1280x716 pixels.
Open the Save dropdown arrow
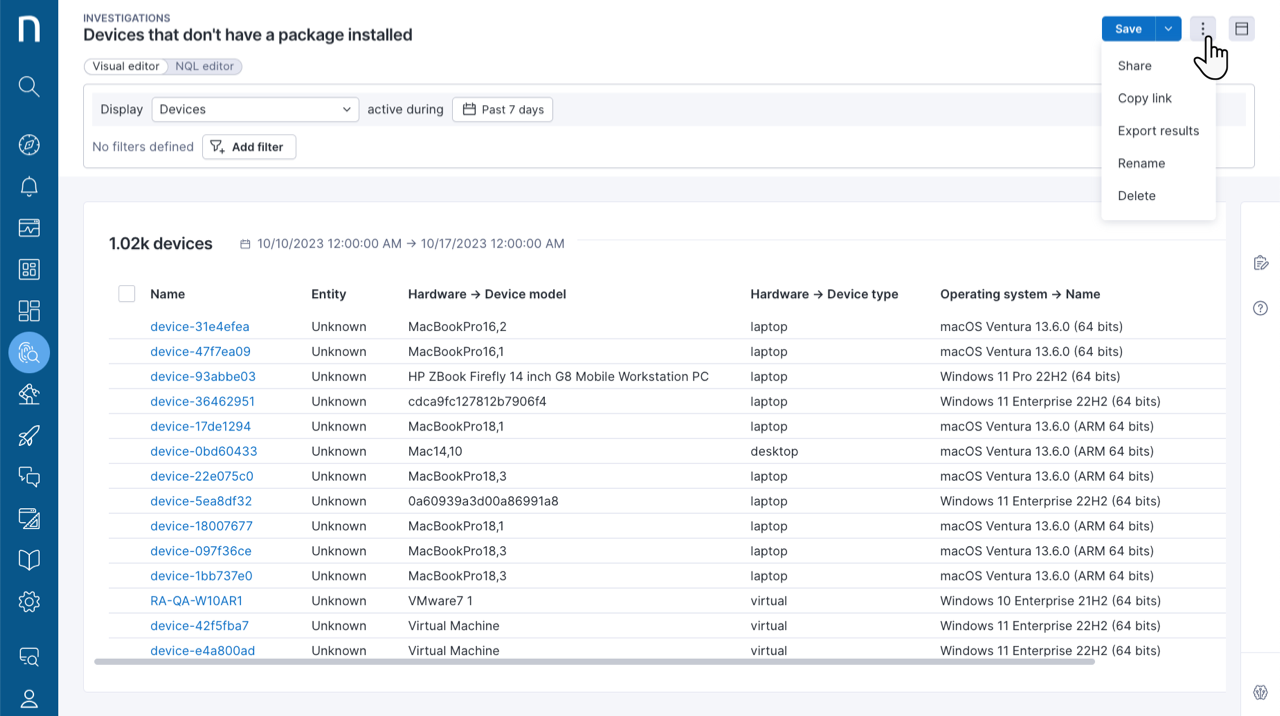(1168, 29)
